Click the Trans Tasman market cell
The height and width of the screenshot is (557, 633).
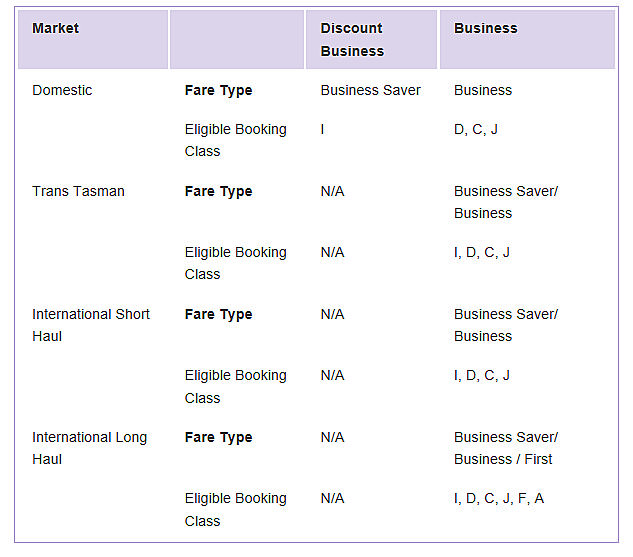tap(78, 191)
